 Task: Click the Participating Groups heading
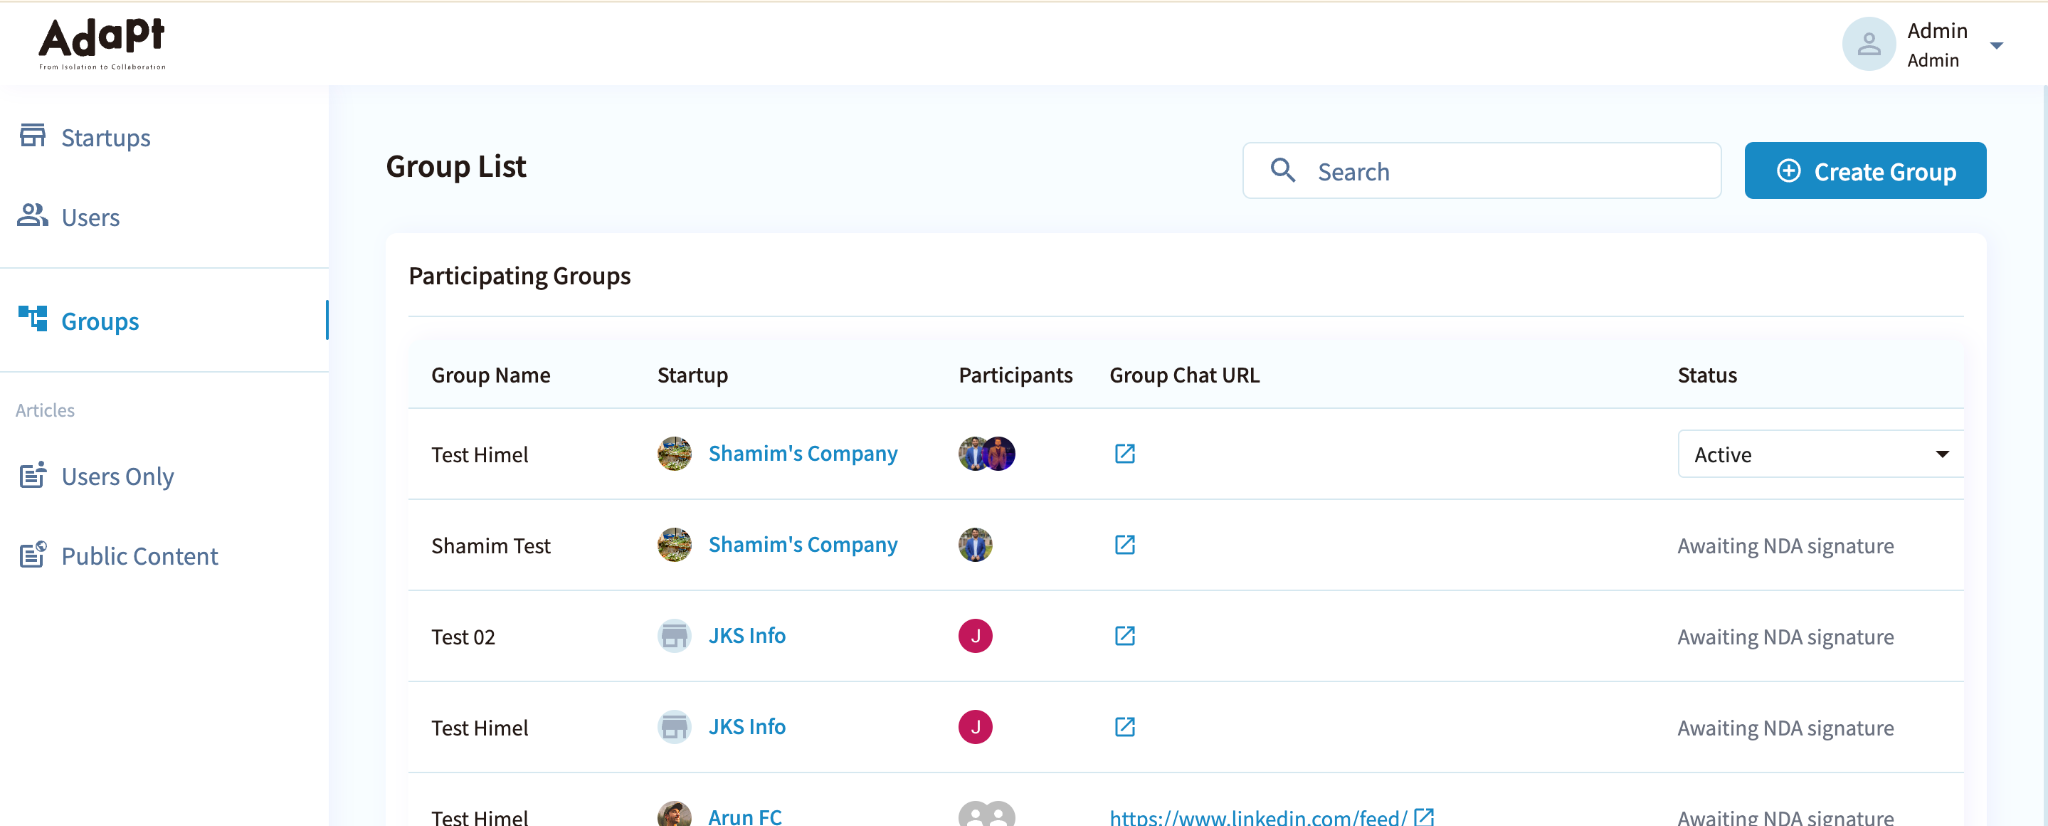tap(520, 276)
